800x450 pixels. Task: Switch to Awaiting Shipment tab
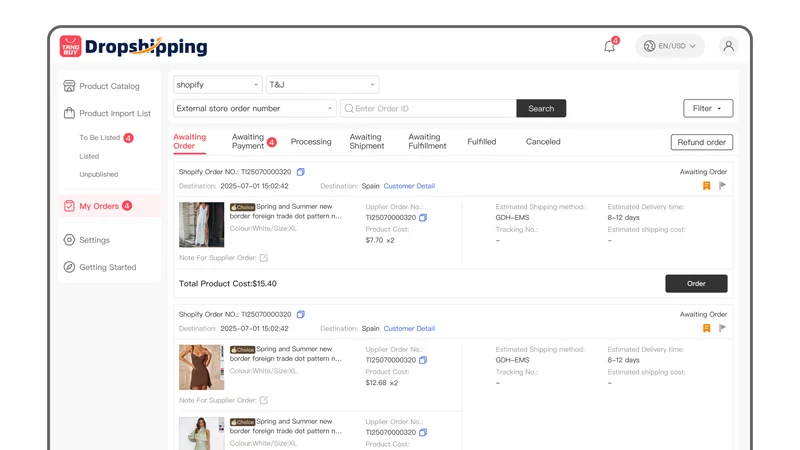pos(367,141)
